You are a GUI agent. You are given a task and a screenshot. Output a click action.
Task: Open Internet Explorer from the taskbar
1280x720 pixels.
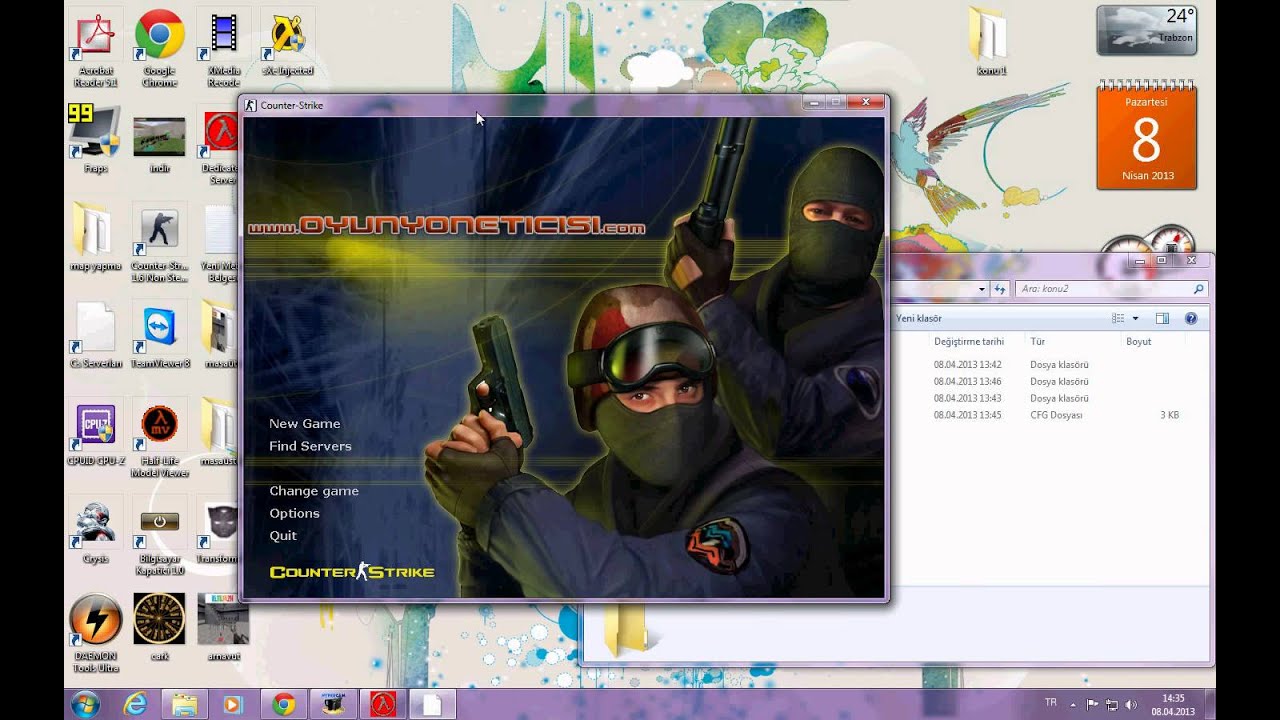click(134, 704)
